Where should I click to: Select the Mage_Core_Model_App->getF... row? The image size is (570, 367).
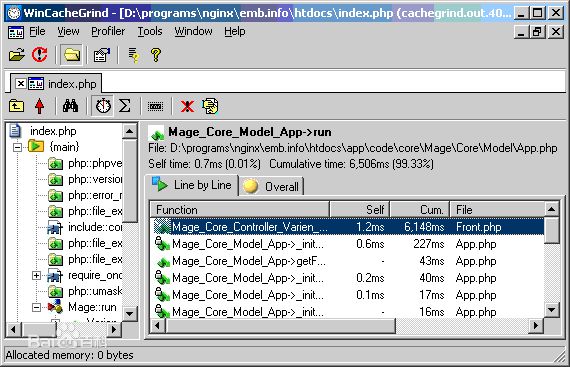pyautogui.click(x=347, y=261)
